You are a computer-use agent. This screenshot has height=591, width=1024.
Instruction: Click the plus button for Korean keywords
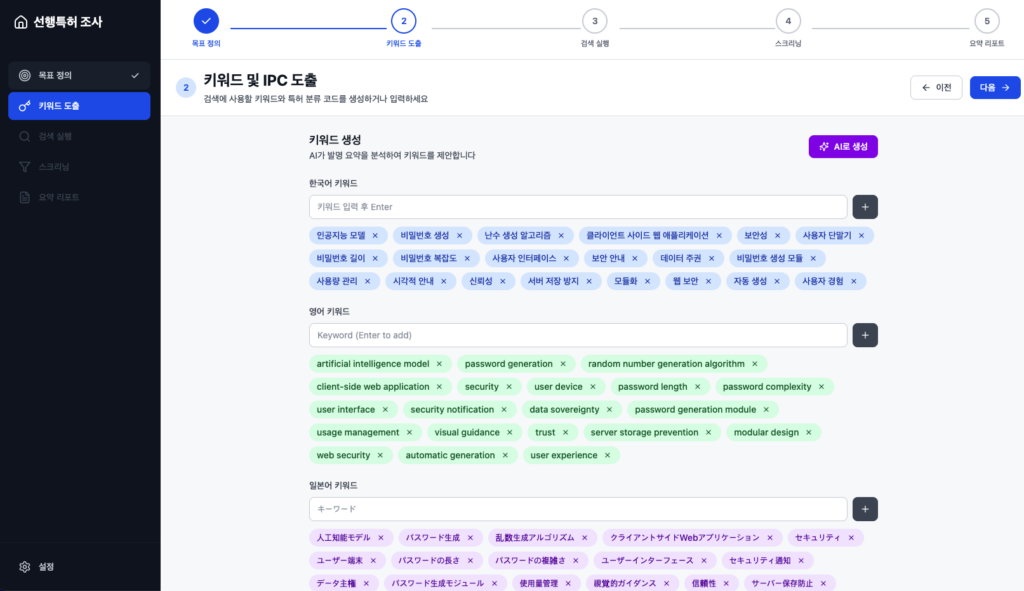[x=865, y=207]
